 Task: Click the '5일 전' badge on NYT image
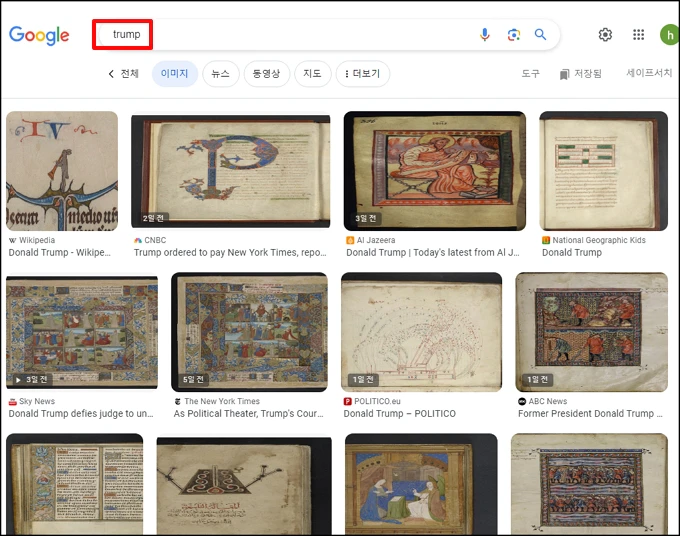coord(193,379)
